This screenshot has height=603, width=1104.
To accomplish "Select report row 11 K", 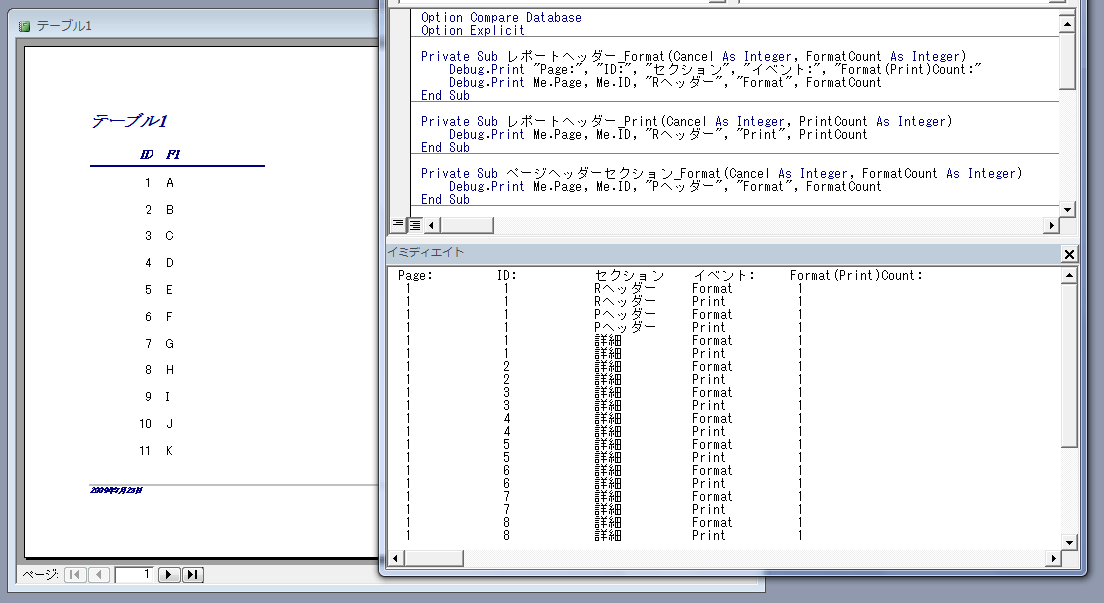I will pos(156,451).
